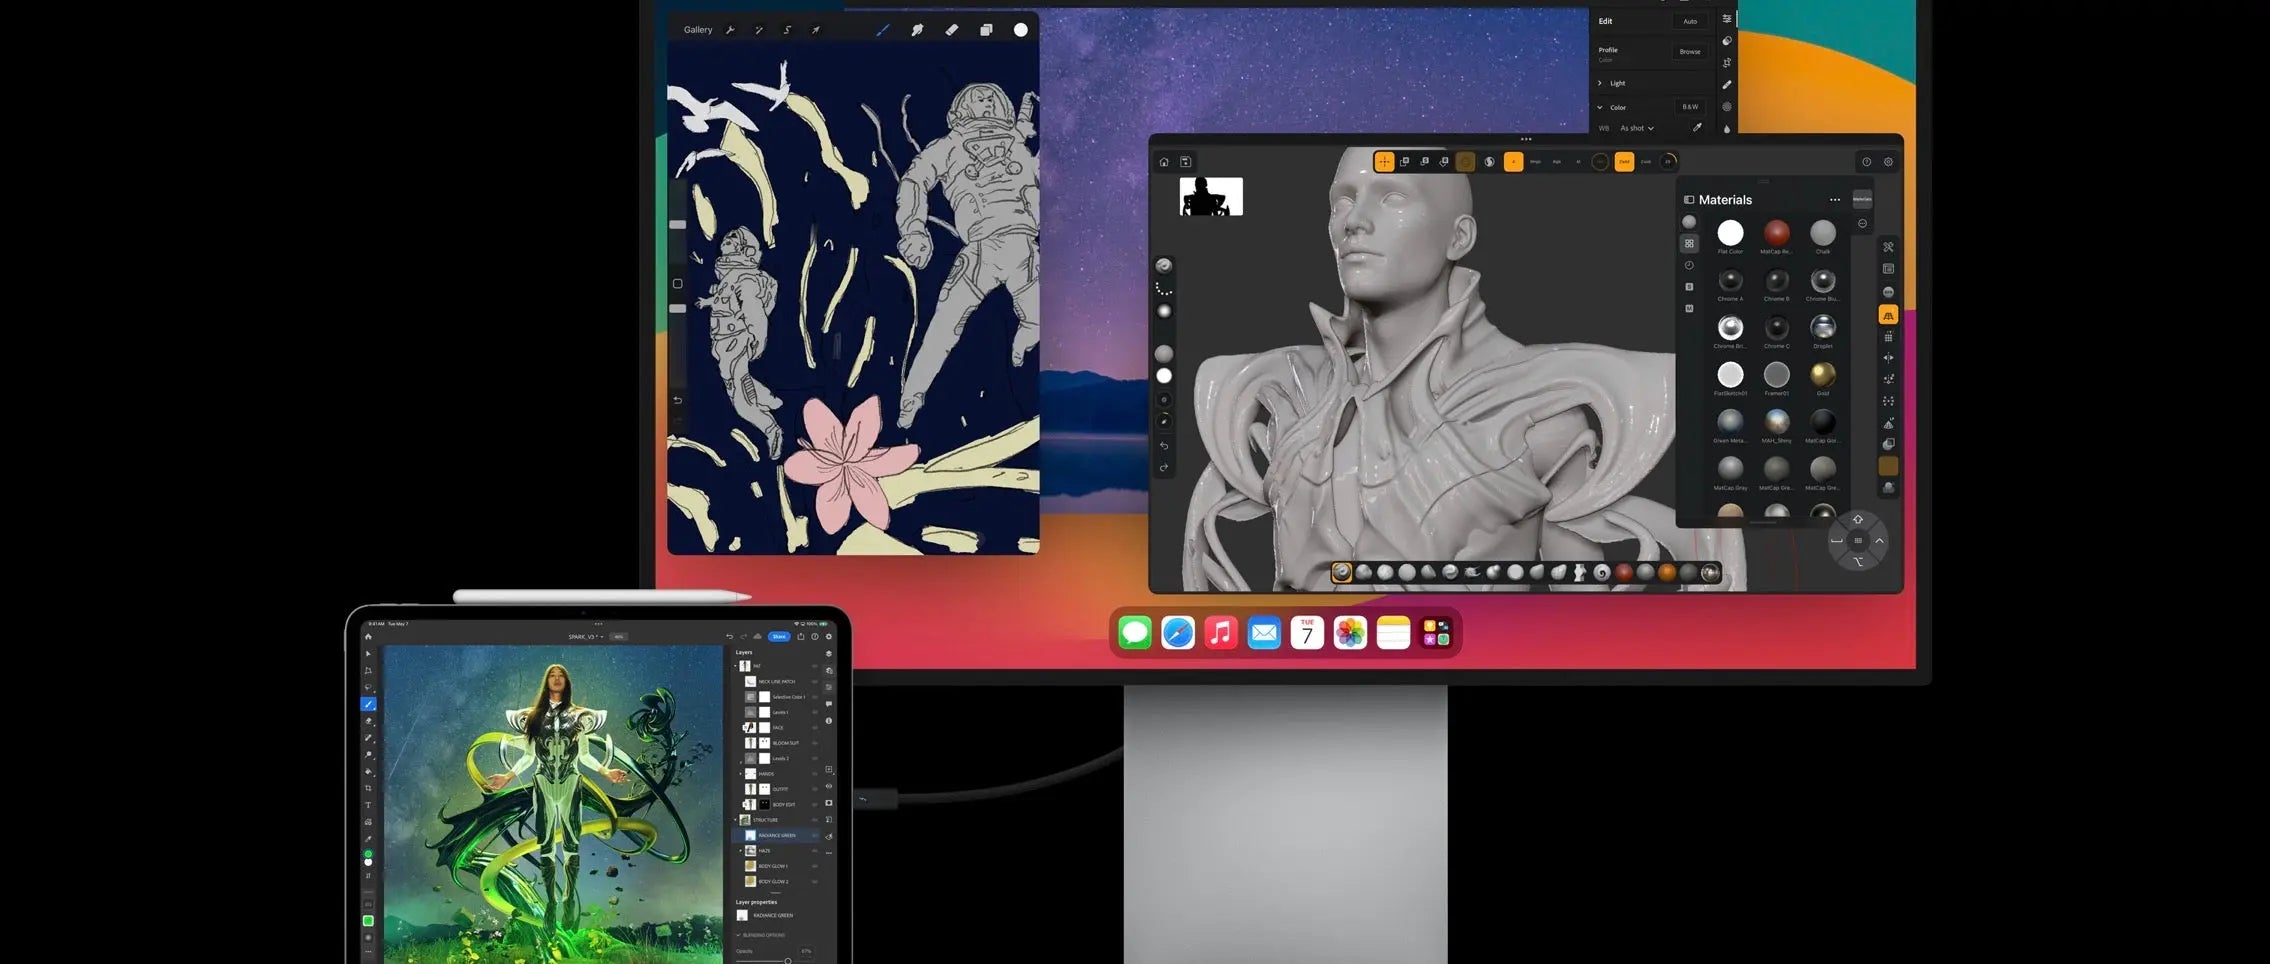Open the Actions wrench menu in Procreate
This screenshot has height=964, width=2270.
(730, 30)
